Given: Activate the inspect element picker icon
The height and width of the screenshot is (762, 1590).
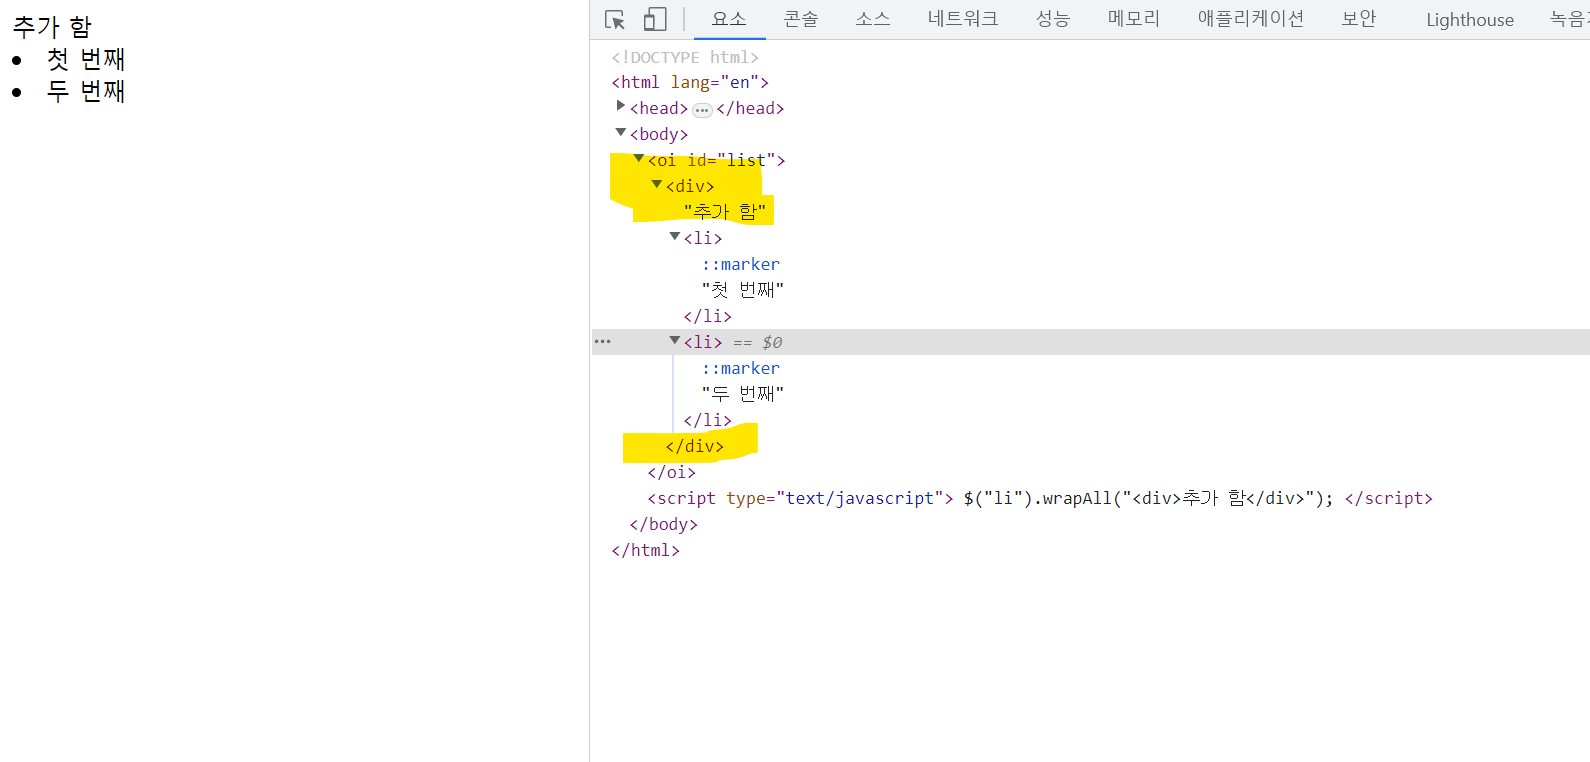Looking at the screenshot, I should pyautogui.click(x=615, y=19).
